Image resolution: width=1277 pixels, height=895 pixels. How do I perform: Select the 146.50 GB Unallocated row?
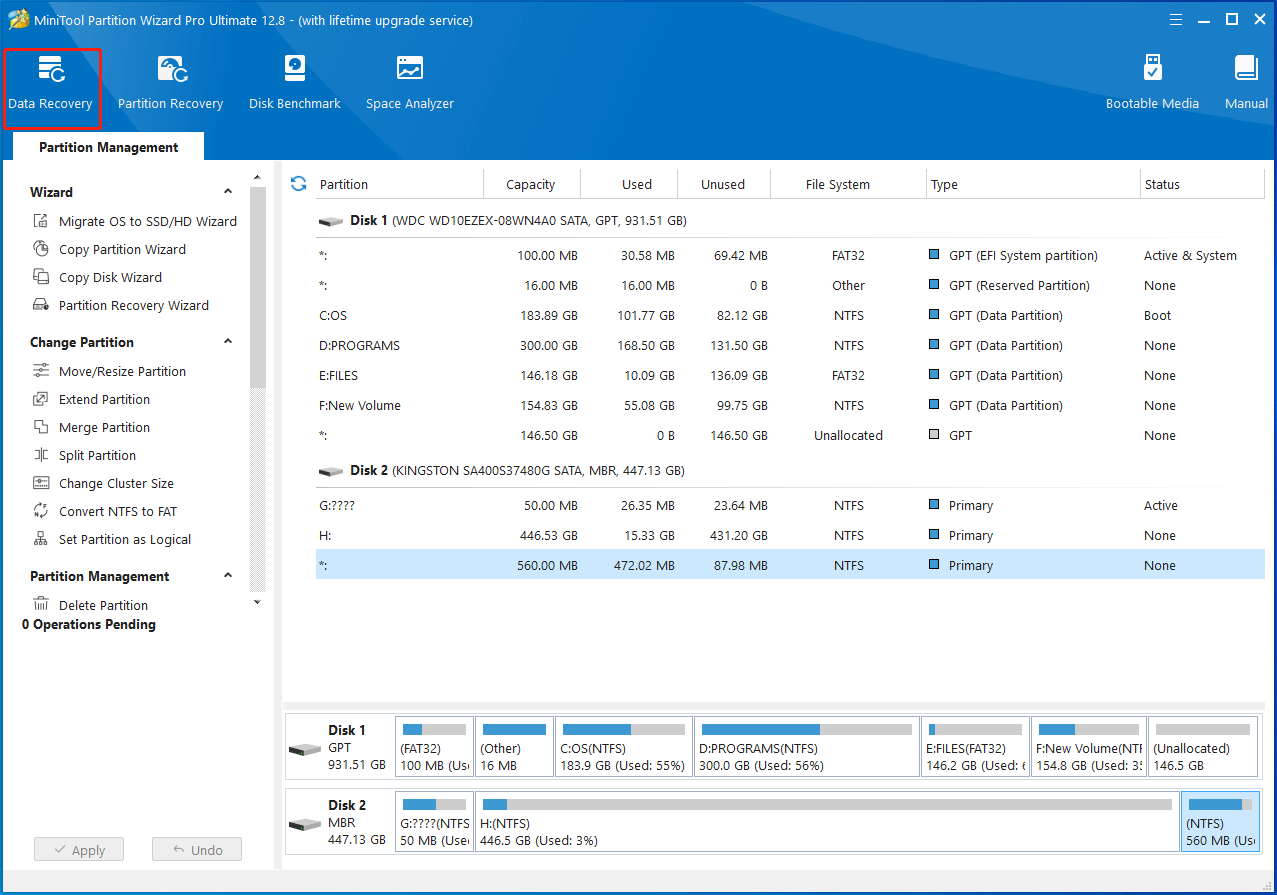(790, 435)
